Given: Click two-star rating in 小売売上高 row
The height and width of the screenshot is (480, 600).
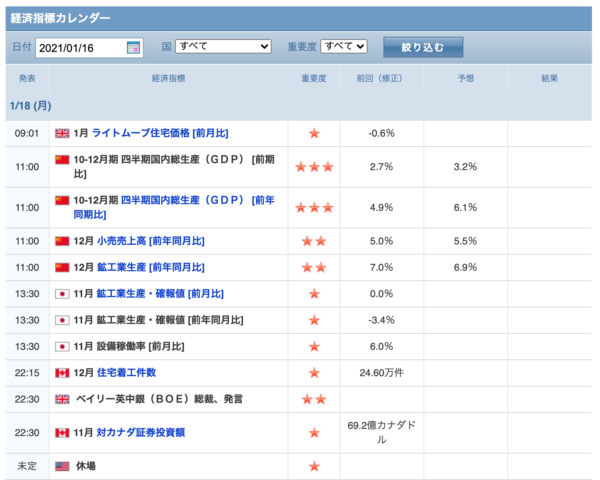Looking at the screenshot, I should coord(314,241).
